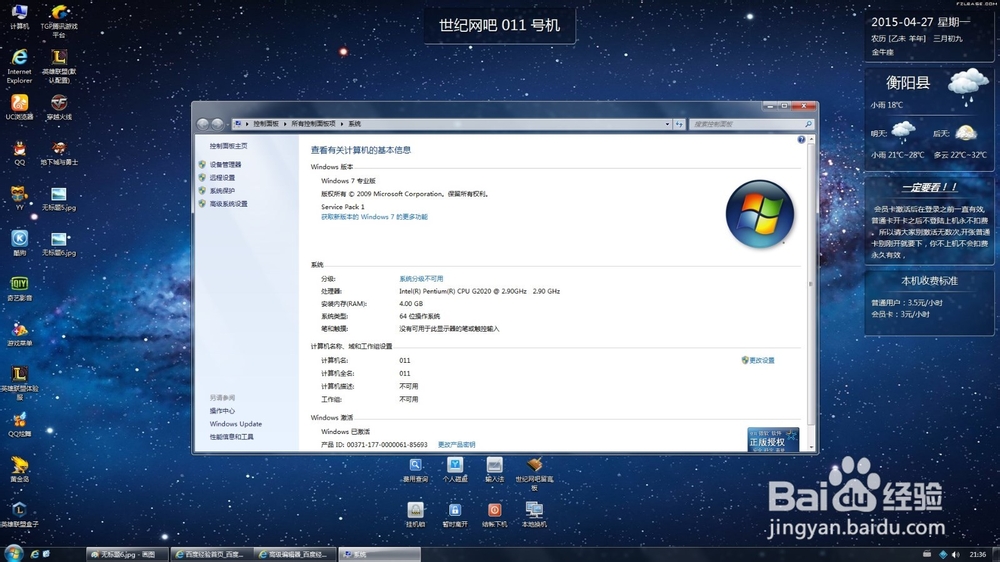Click the 系统分级不可用 rating link
Screen dimensions: 1000x562
tap(421, 279)
